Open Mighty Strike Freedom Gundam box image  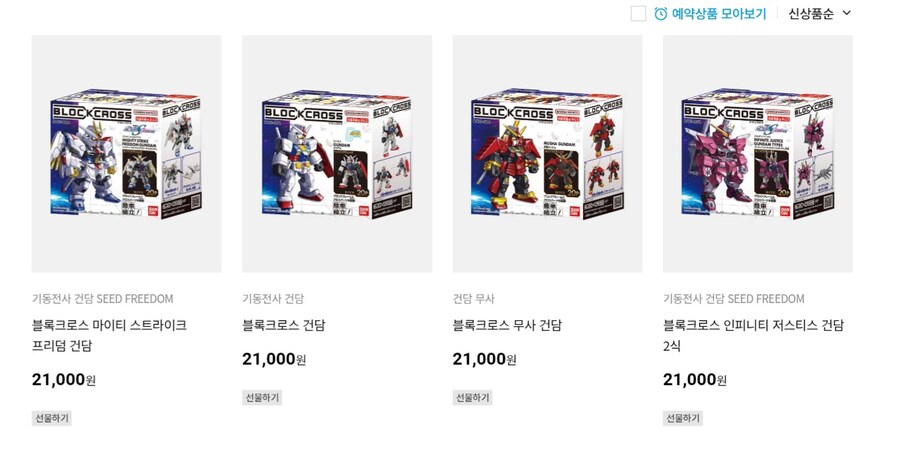tap(126, 154)
